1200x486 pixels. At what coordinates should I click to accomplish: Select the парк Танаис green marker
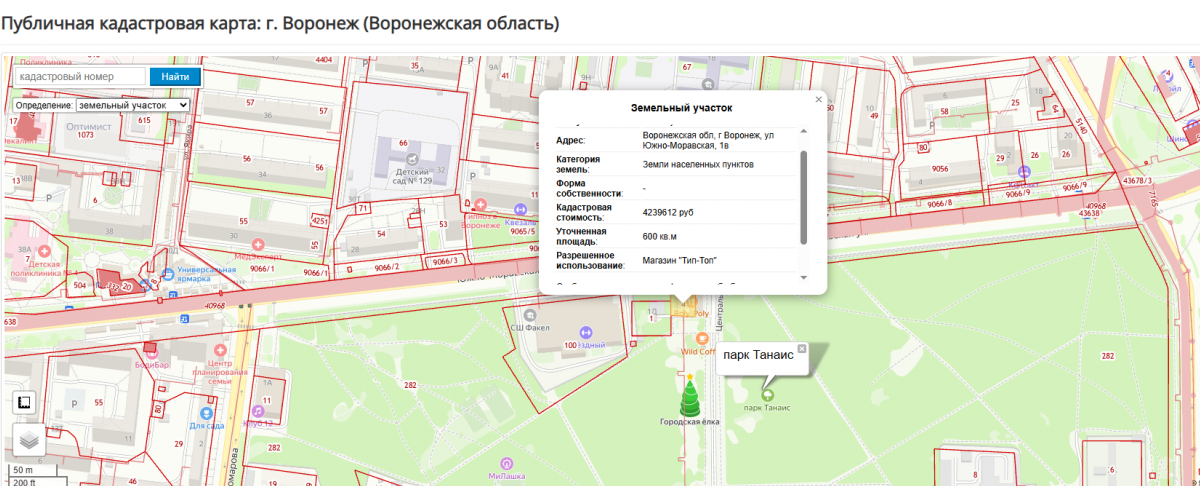(767, 393)
